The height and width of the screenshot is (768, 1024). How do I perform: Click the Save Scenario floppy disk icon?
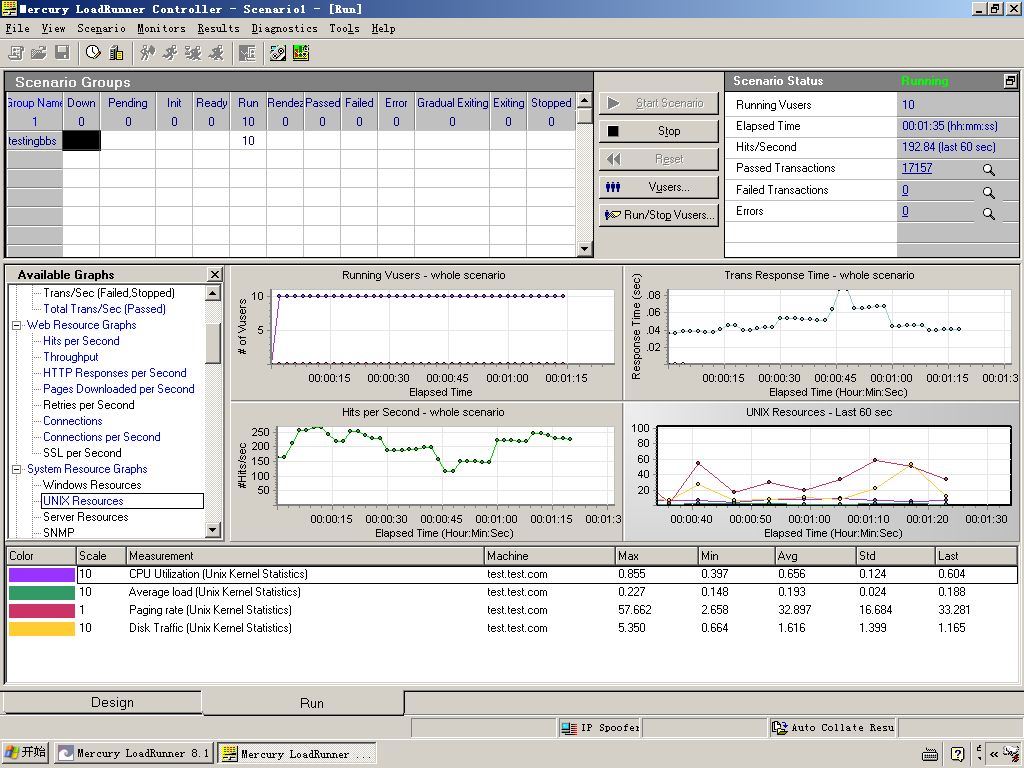pos(62,53)
